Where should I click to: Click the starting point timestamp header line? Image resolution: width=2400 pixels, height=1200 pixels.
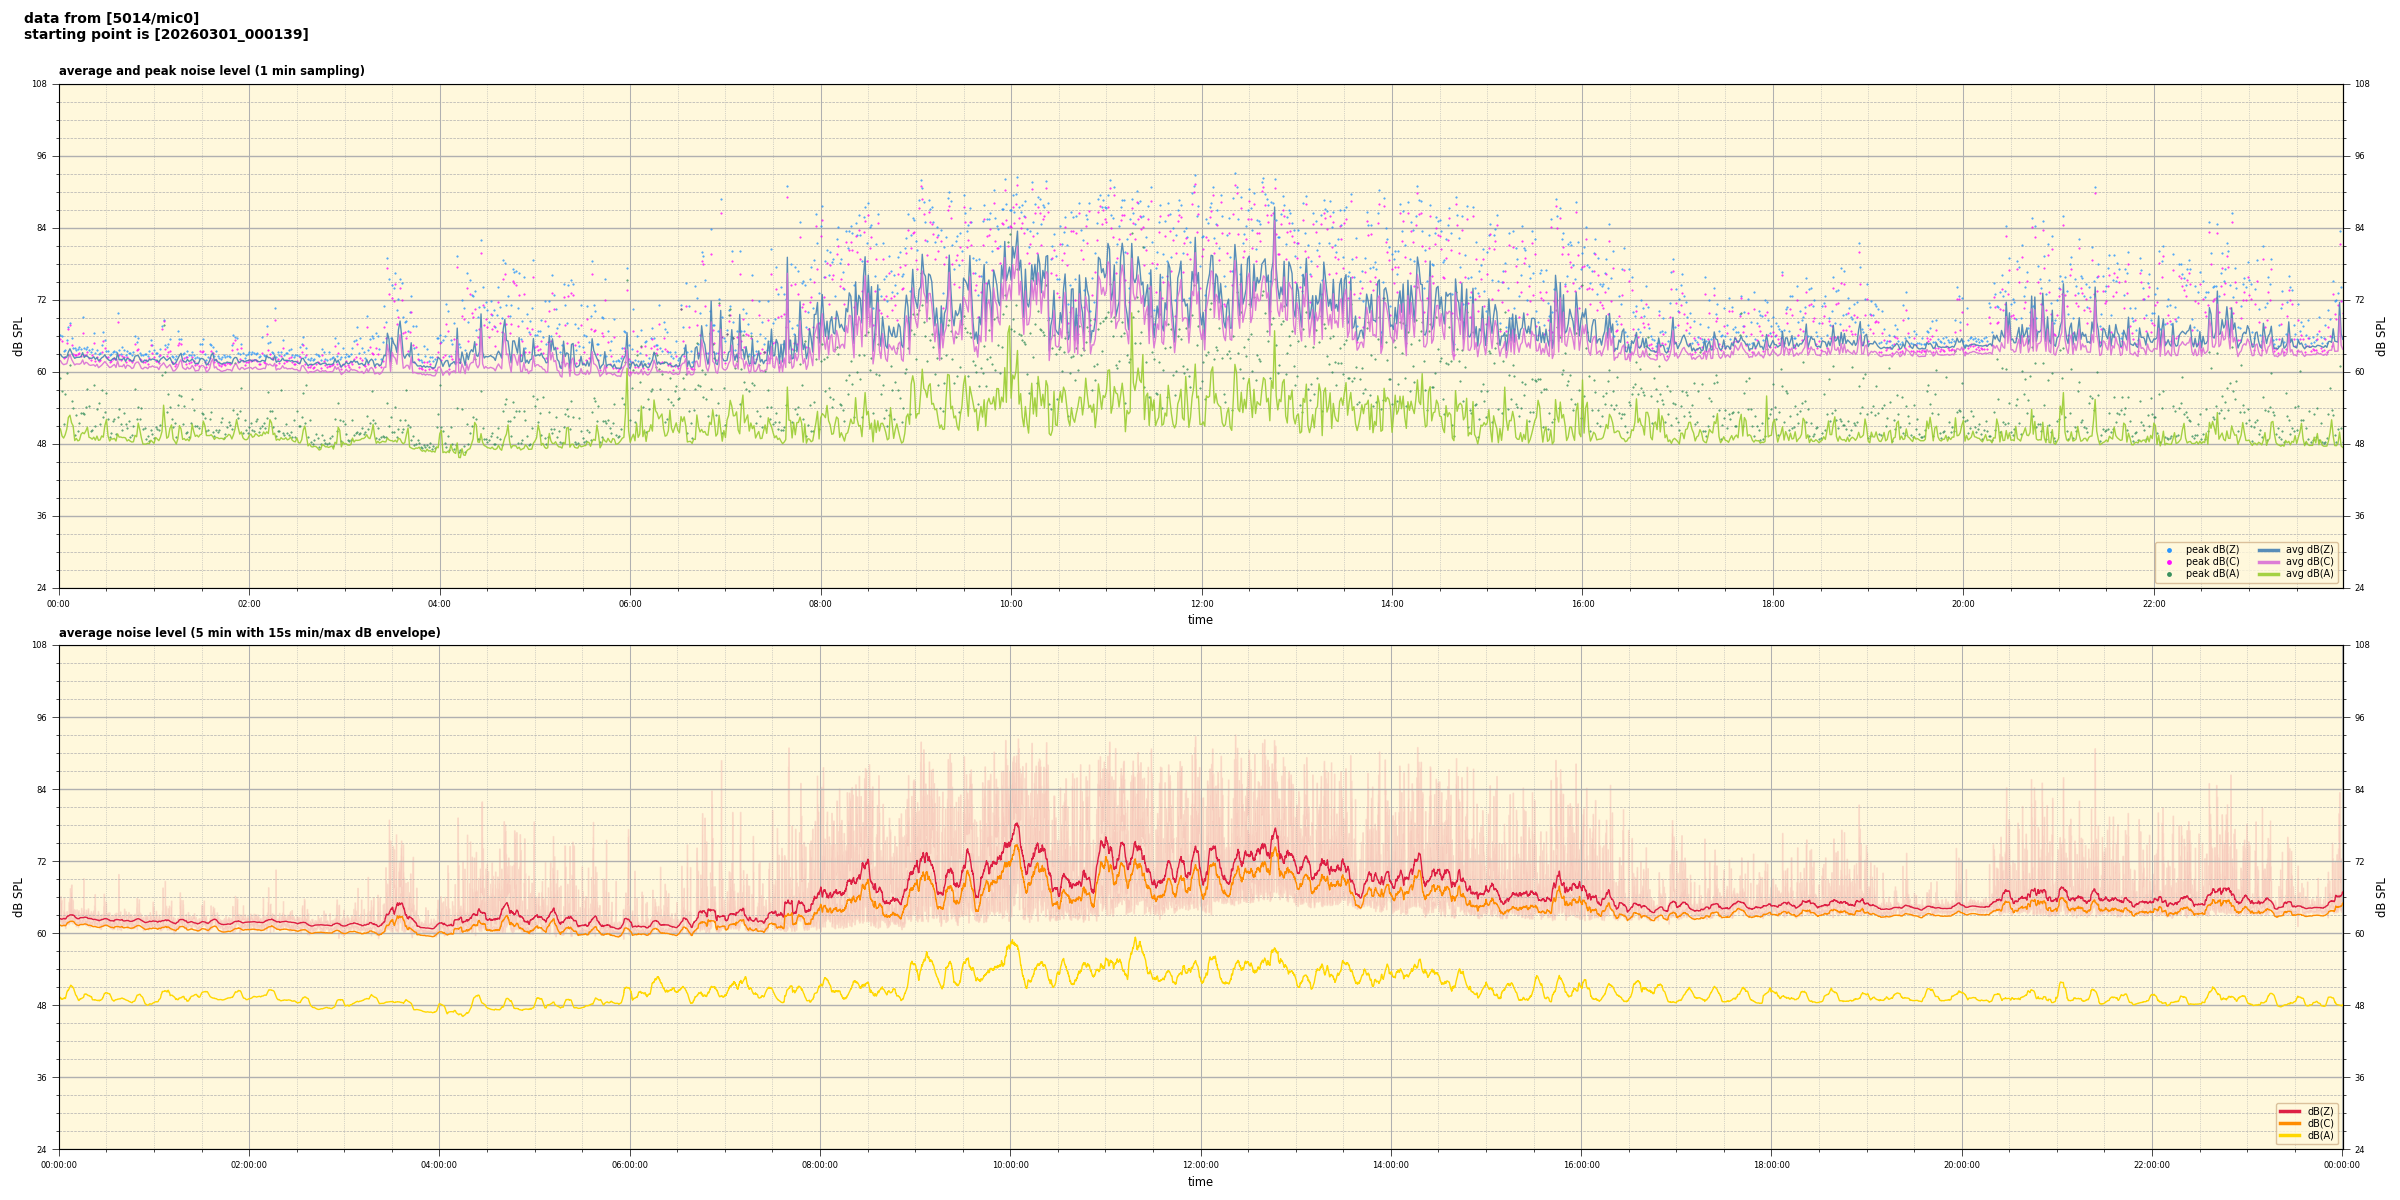click(166, 35)
